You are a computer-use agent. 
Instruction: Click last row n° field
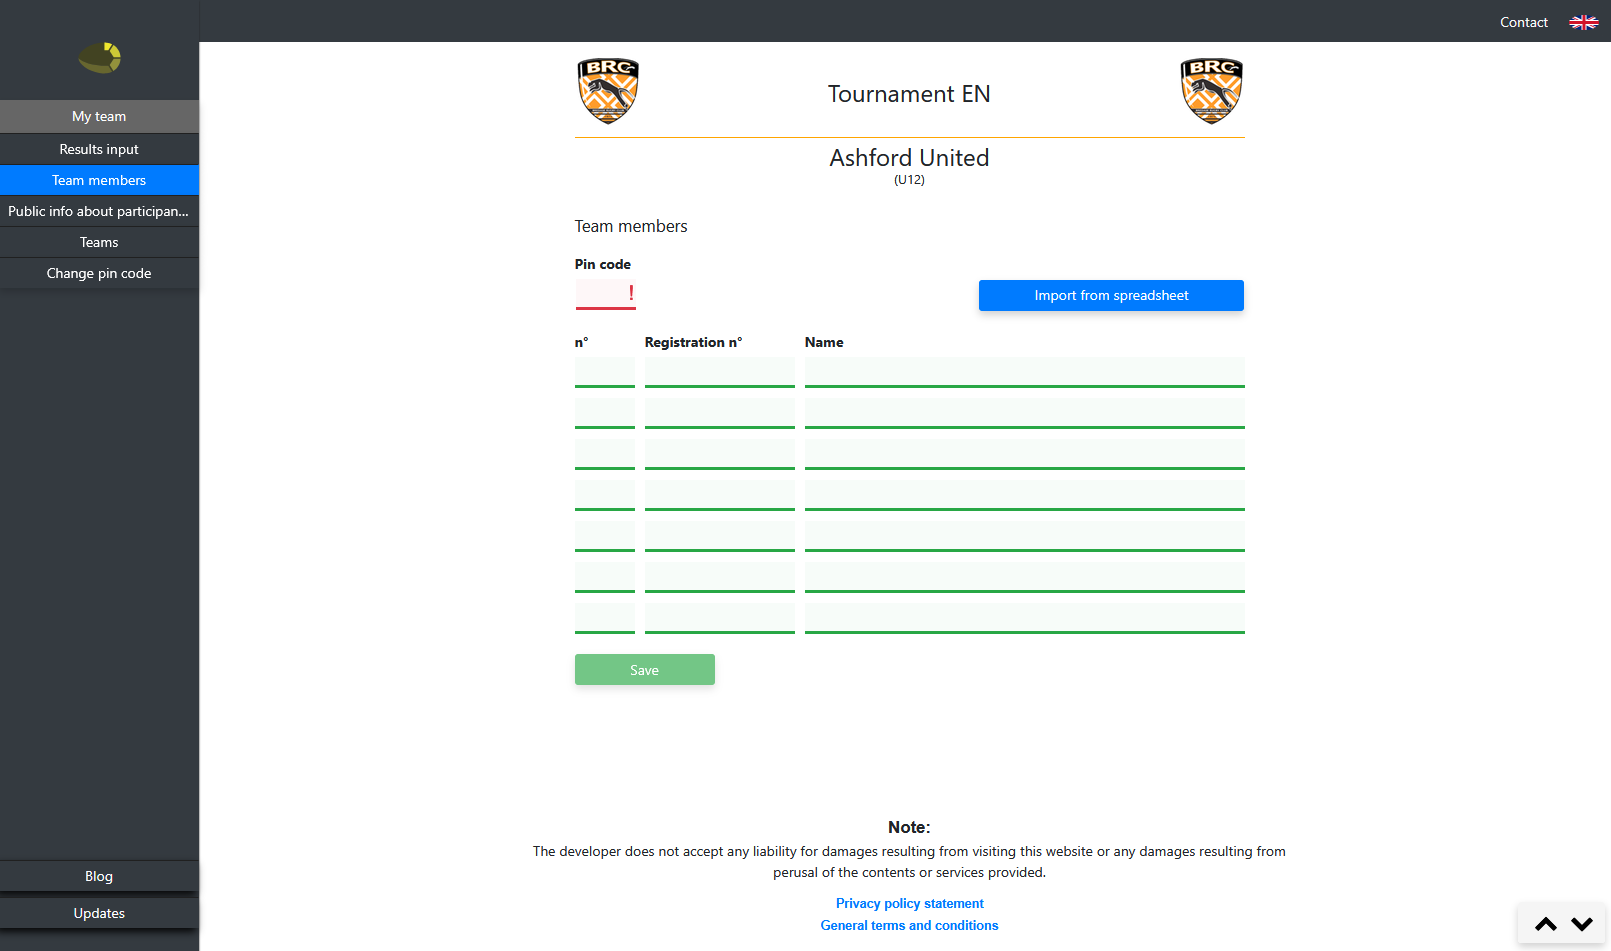click(x=605, y=618)
